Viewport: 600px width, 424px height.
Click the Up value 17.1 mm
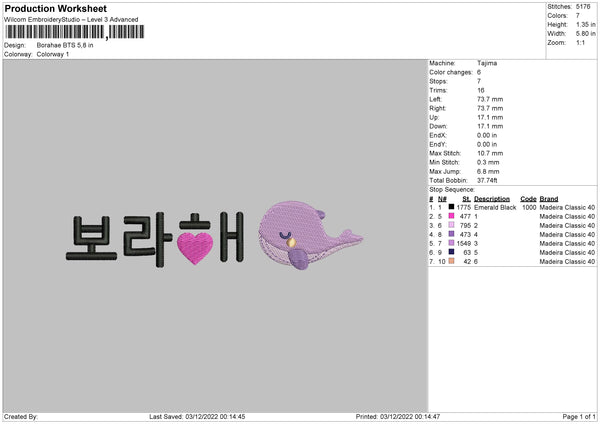coord(490,117)
